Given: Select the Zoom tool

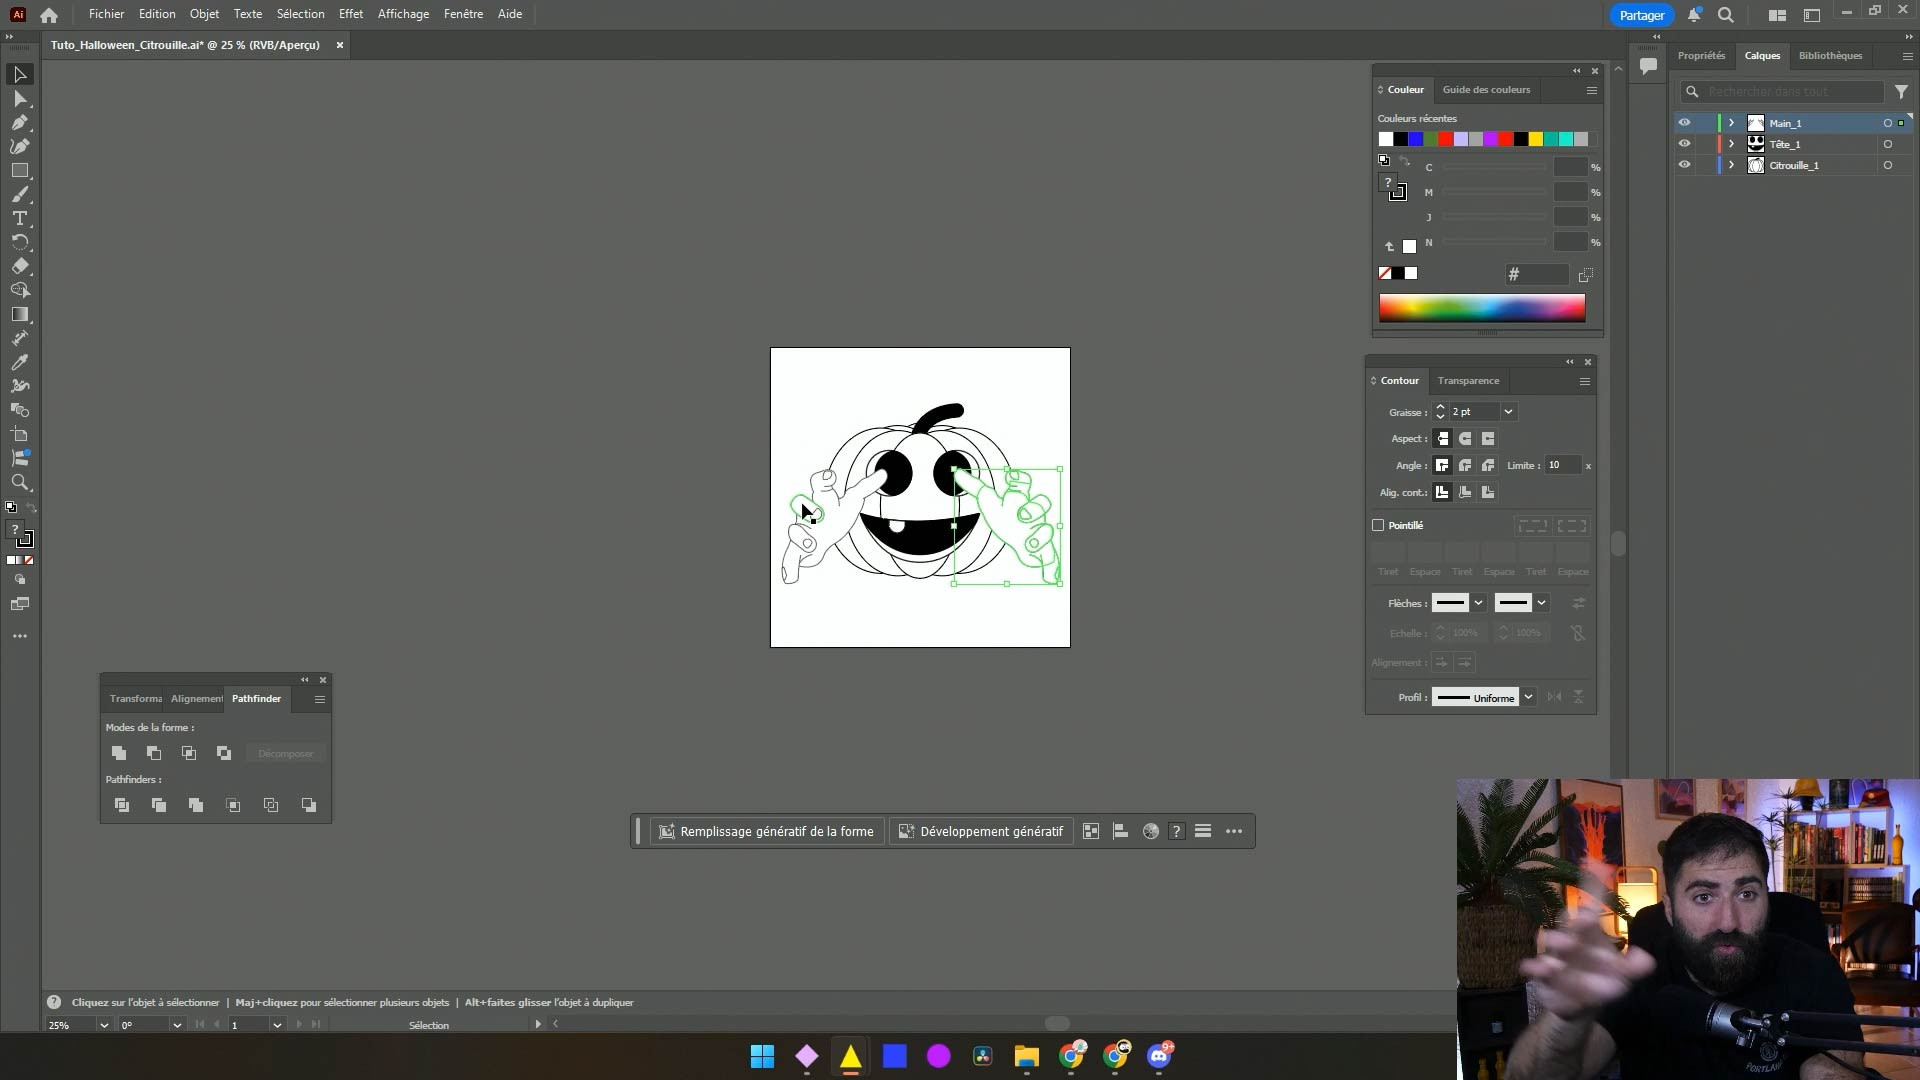Looking at the screenshot, I should pos(20,482).
